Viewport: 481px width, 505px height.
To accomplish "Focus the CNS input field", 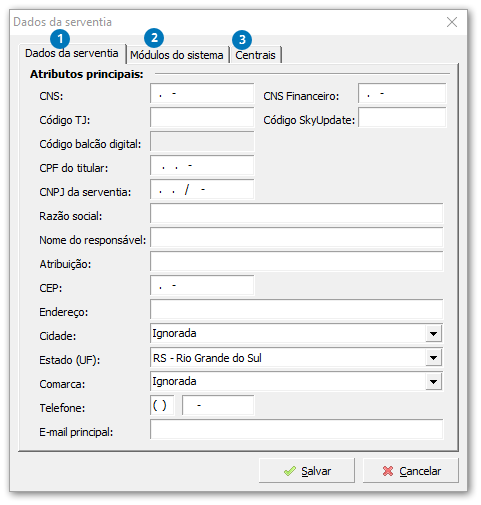I will (x=202, y=93).
